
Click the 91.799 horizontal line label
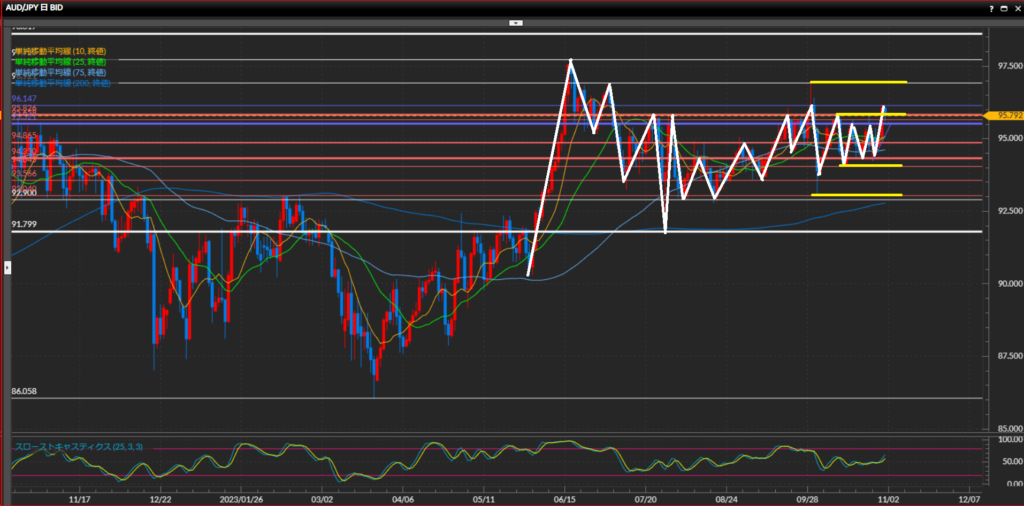(x=25, y=226)
